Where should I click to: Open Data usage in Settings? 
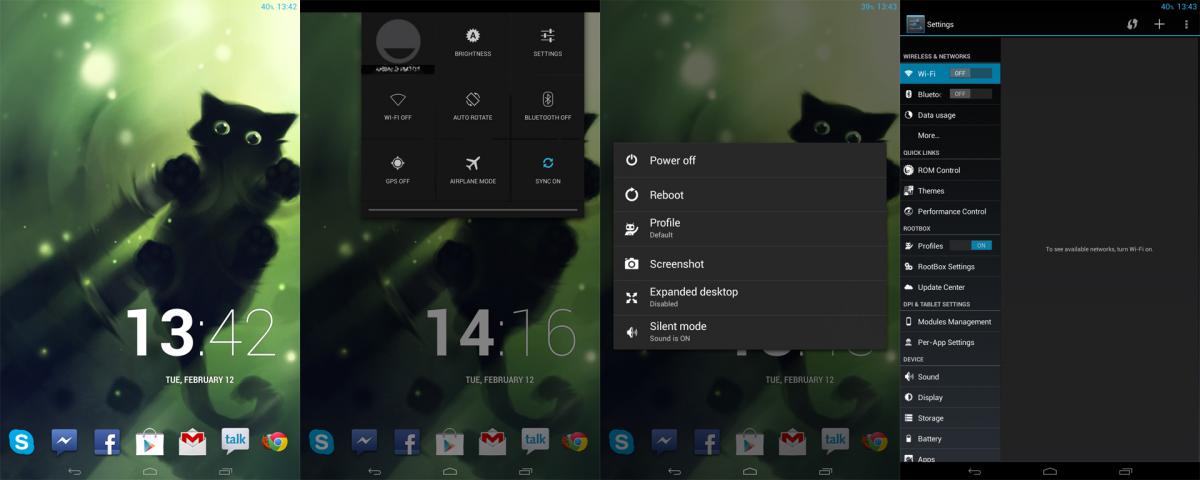(950, 115)
